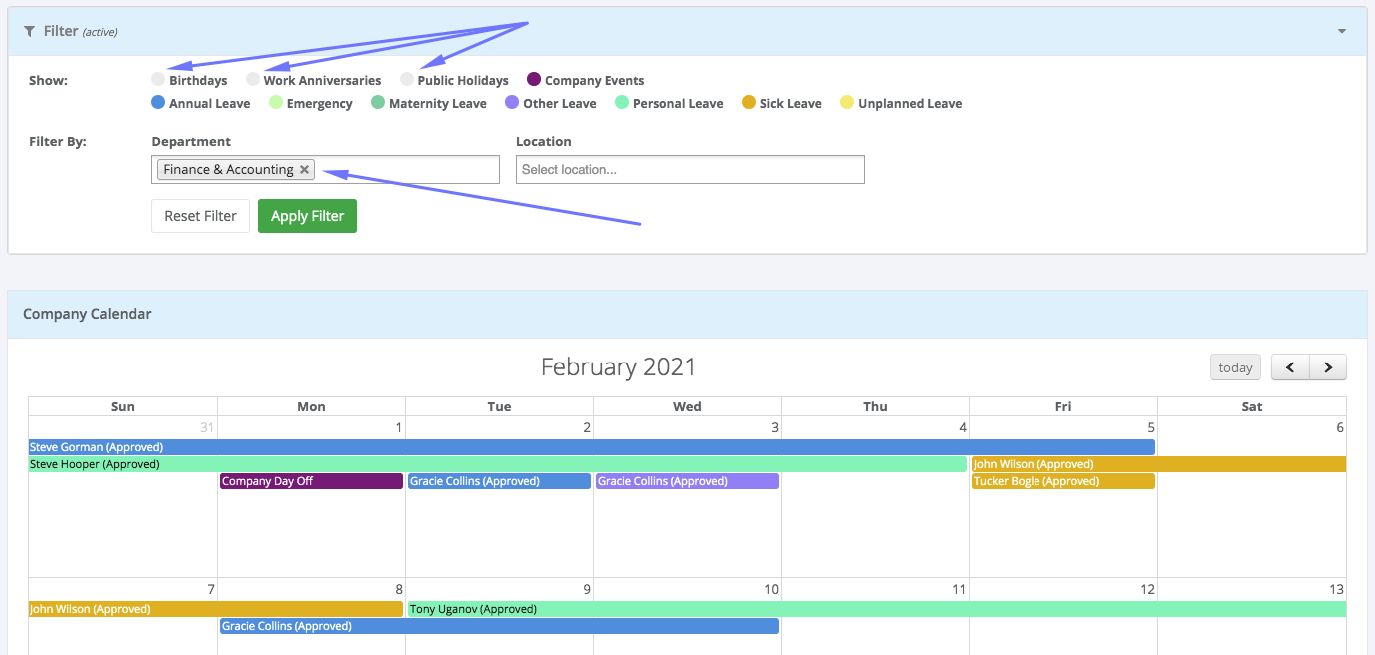This screenshot has height=655, width=1375.
Task: Open the Department selection box
Action: [325, 169]
